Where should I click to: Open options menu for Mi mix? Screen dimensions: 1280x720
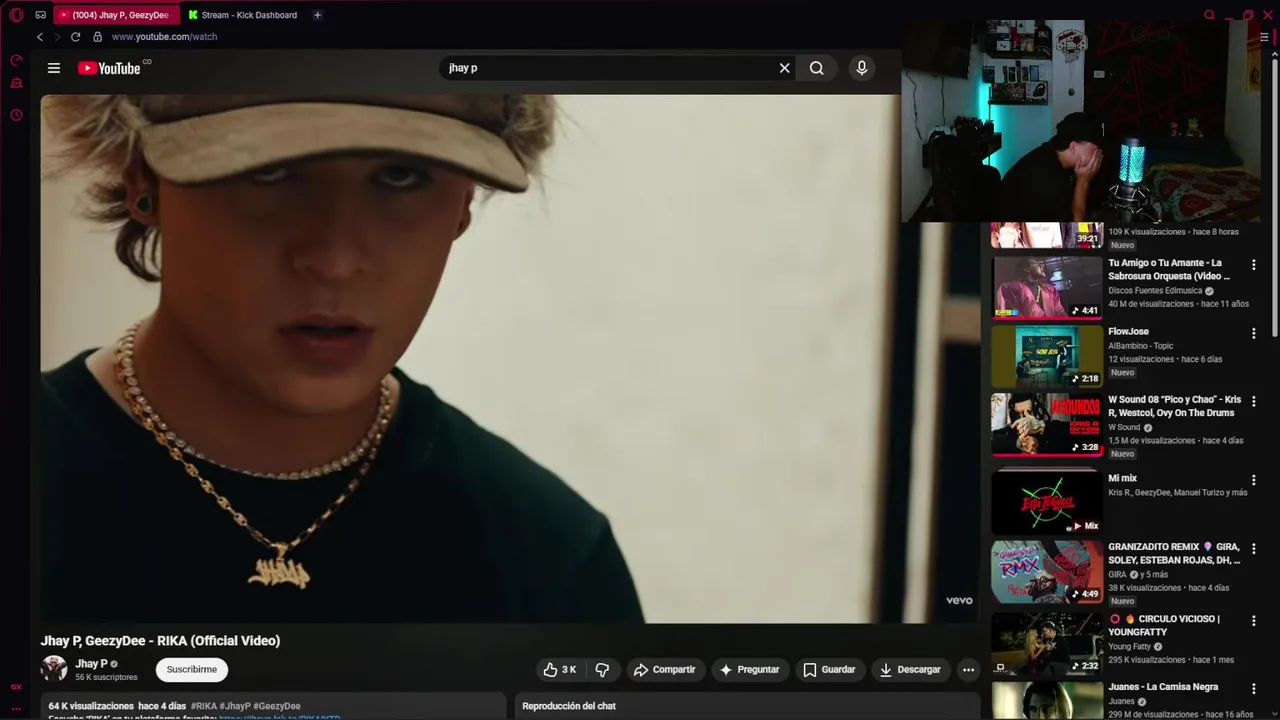click(1253, 480)
